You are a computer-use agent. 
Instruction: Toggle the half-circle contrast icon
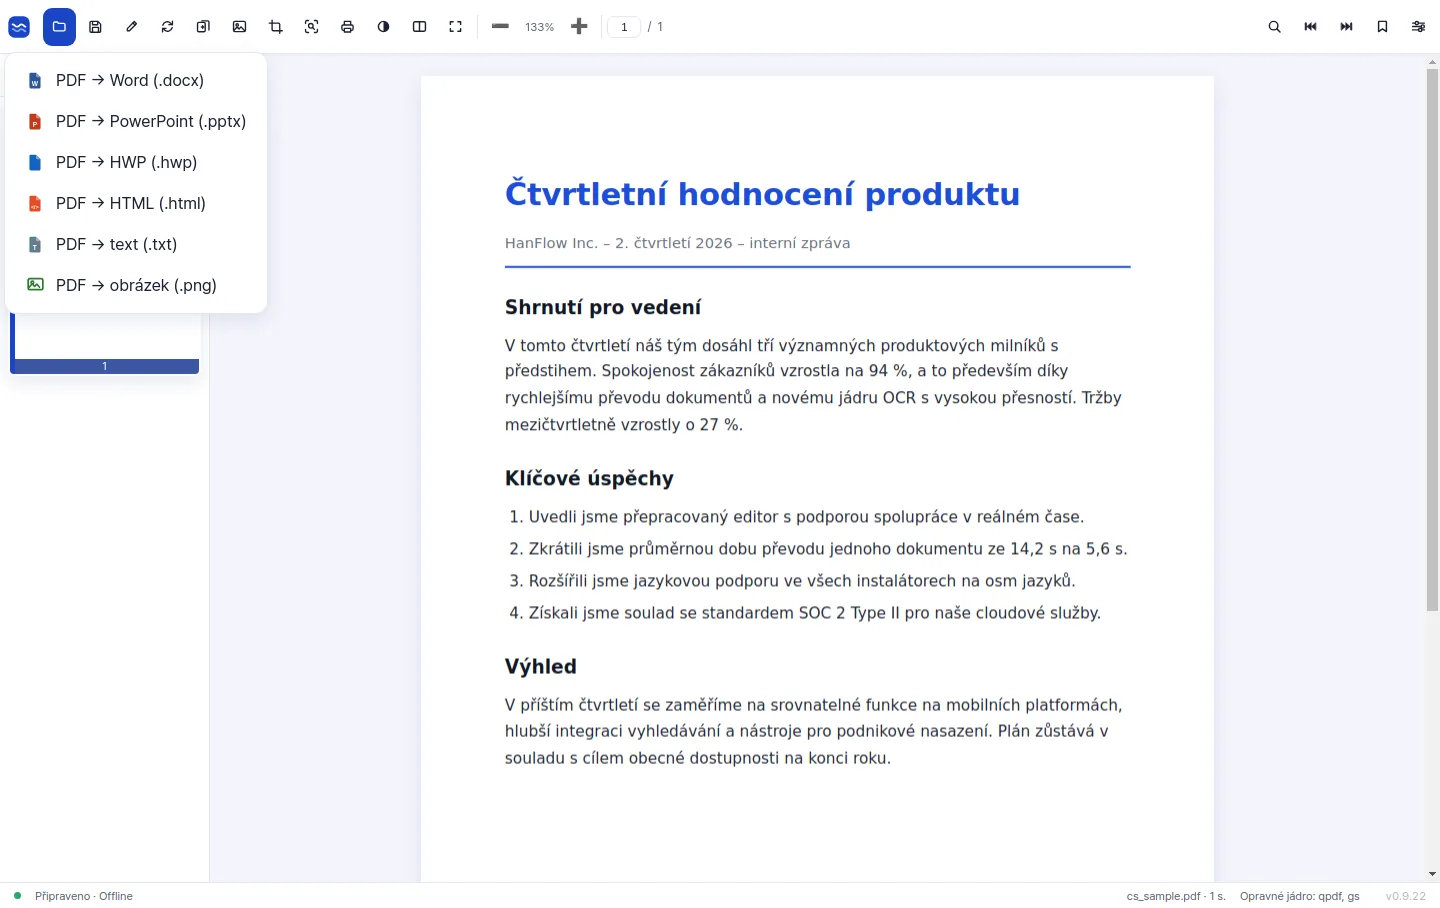tap(383, 27)
